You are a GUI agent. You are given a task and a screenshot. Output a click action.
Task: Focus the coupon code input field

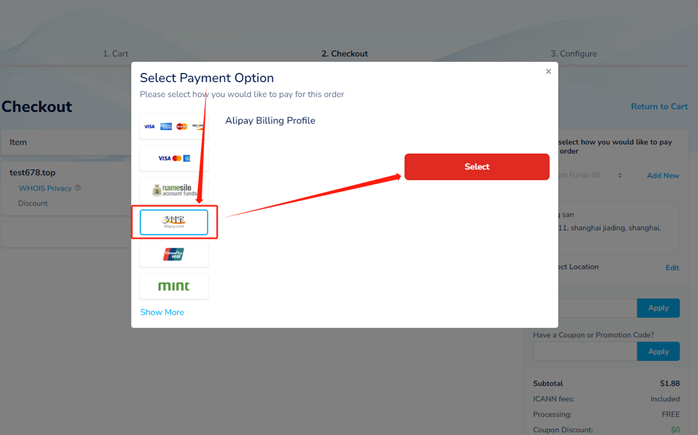[585, 351]
